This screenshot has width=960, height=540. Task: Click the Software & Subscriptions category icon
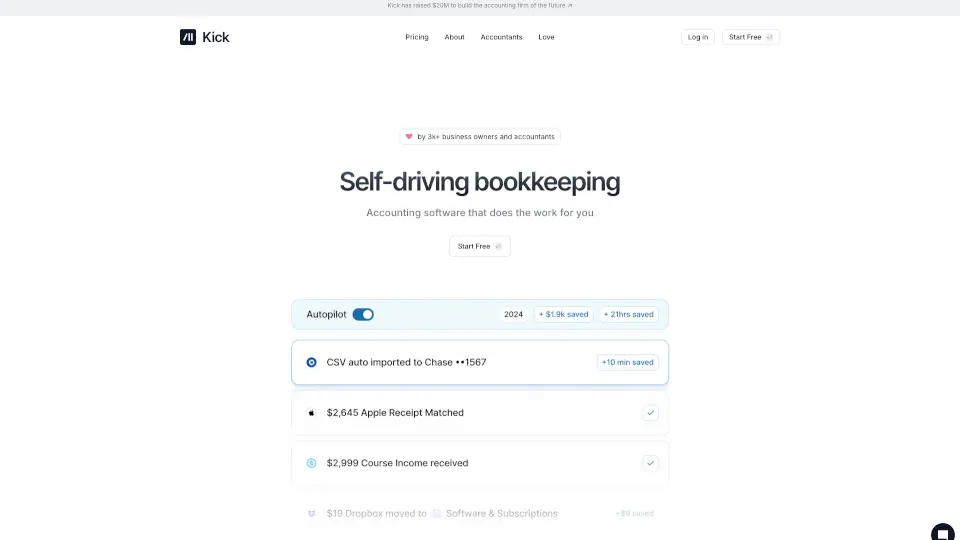[x=436, y=514]
